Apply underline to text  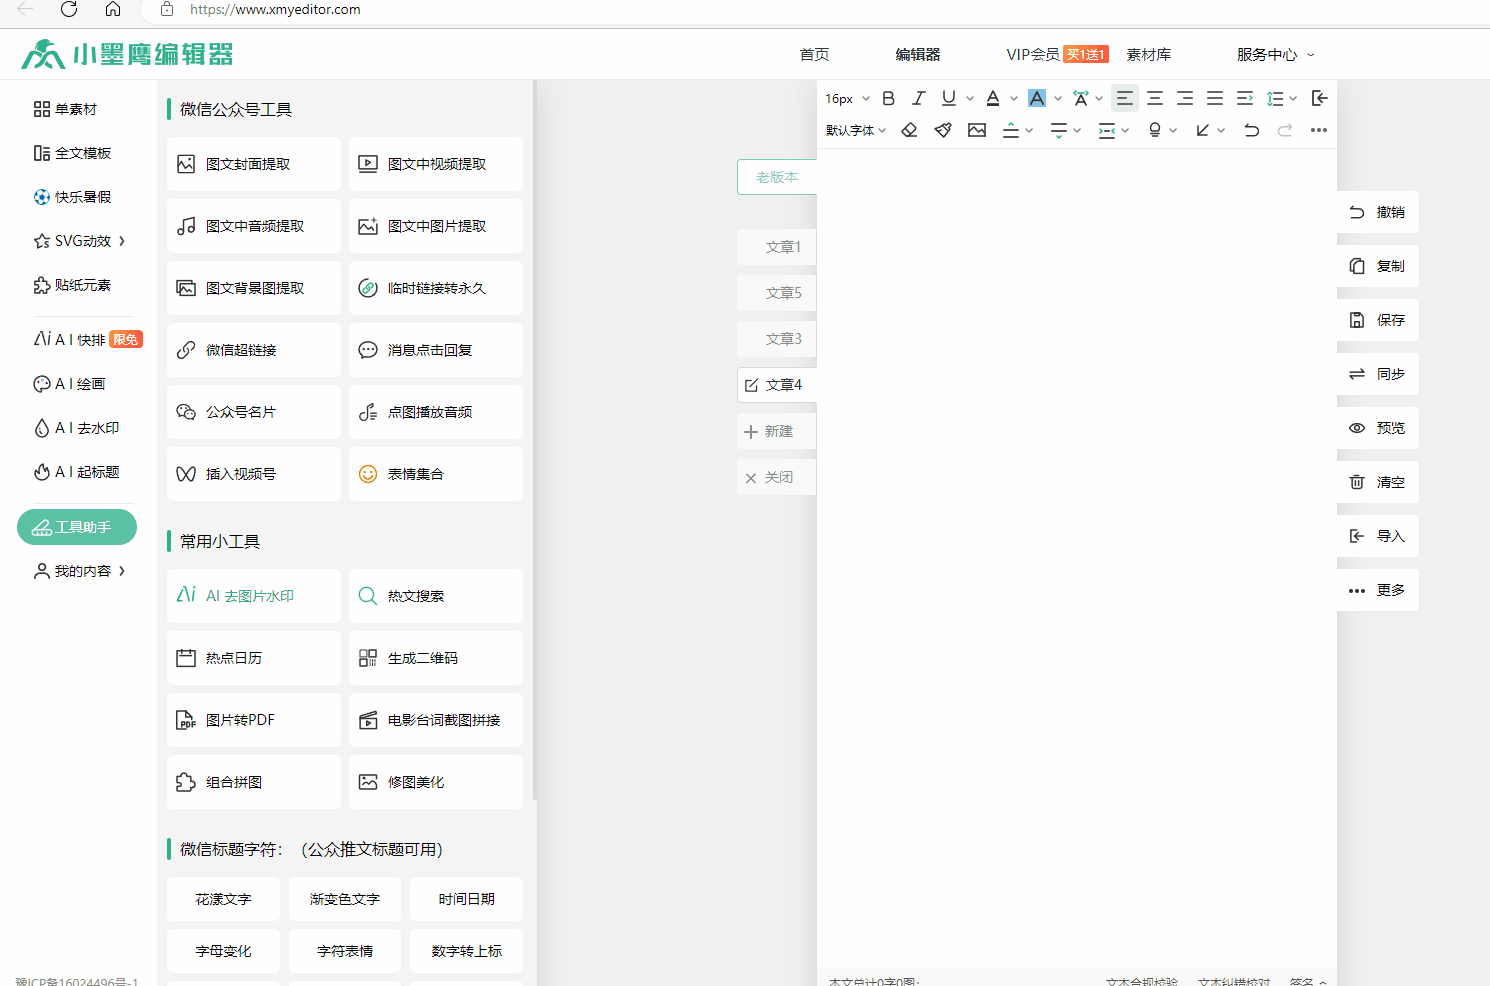[949, 98]
